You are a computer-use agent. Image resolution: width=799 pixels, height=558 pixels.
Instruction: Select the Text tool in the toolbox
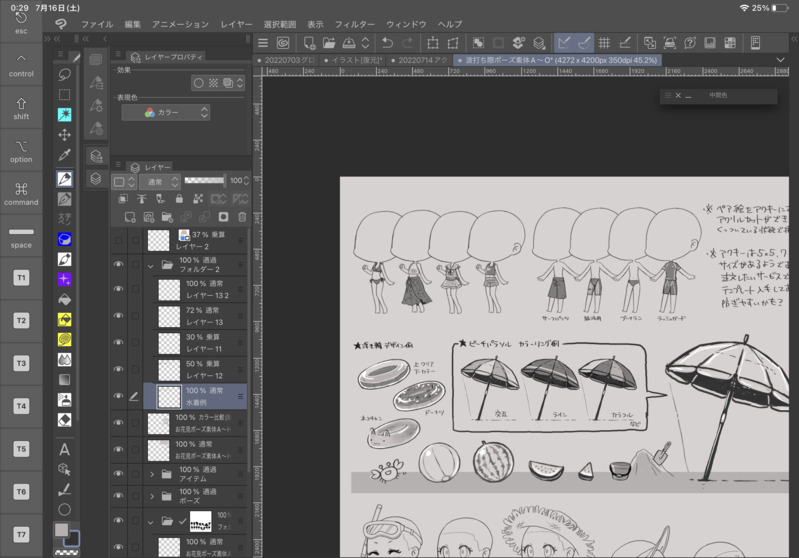[x=64, y=449]
